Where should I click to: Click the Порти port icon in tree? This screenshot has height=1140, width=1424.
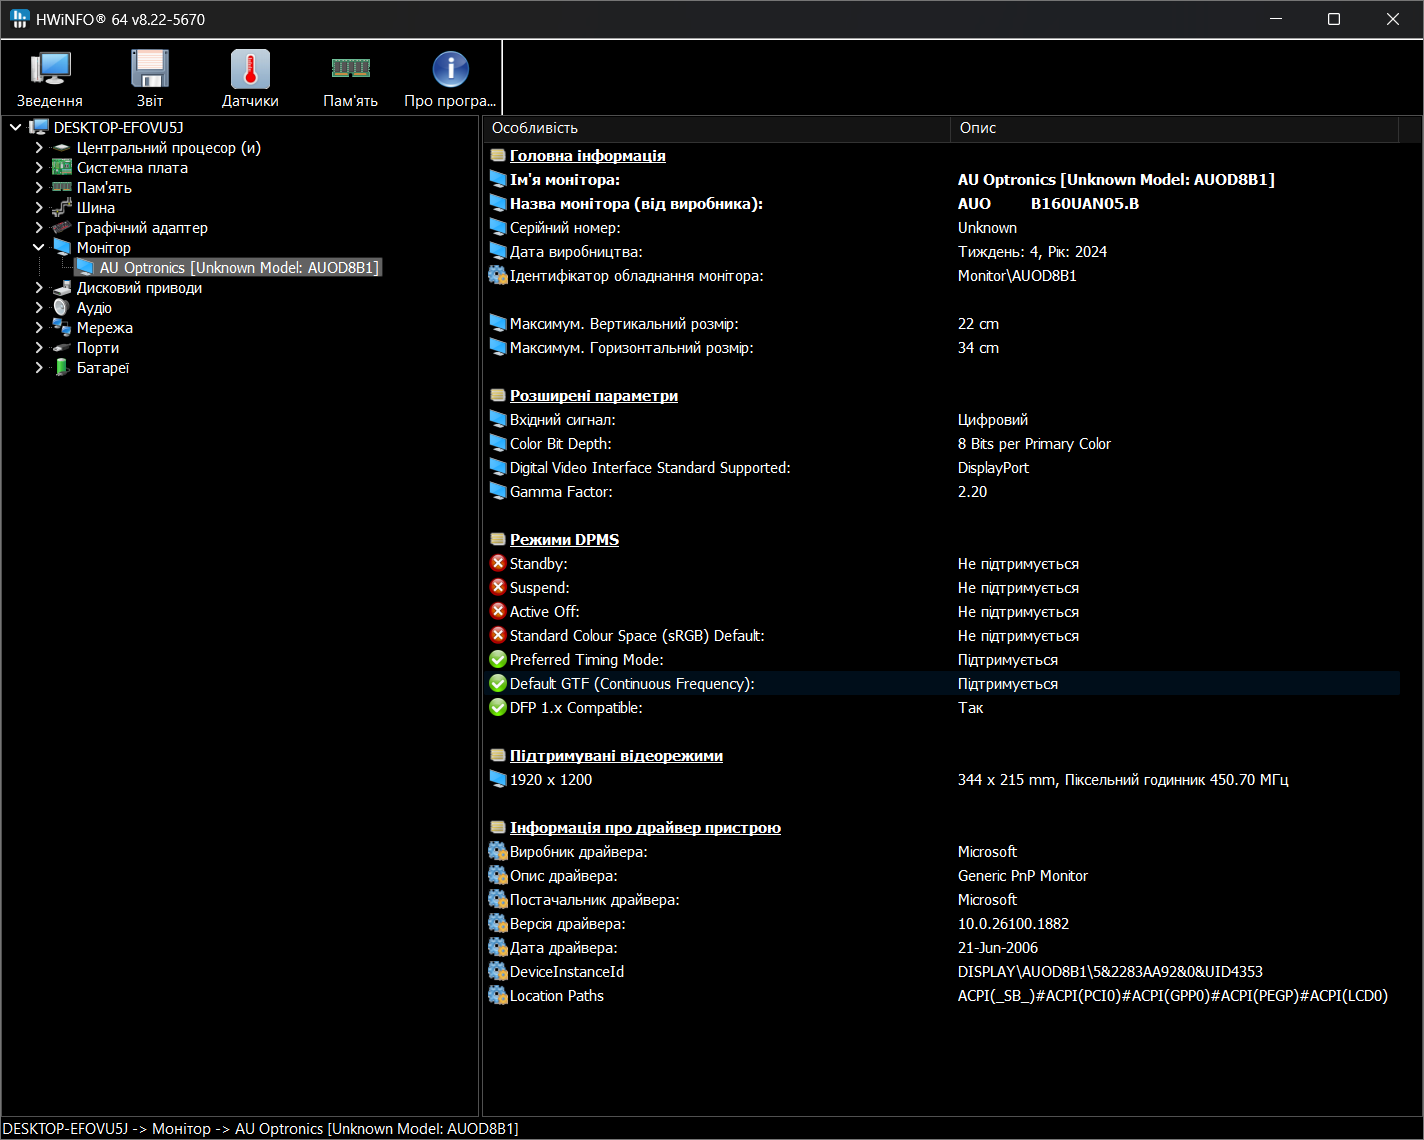(x=62, y=348)
